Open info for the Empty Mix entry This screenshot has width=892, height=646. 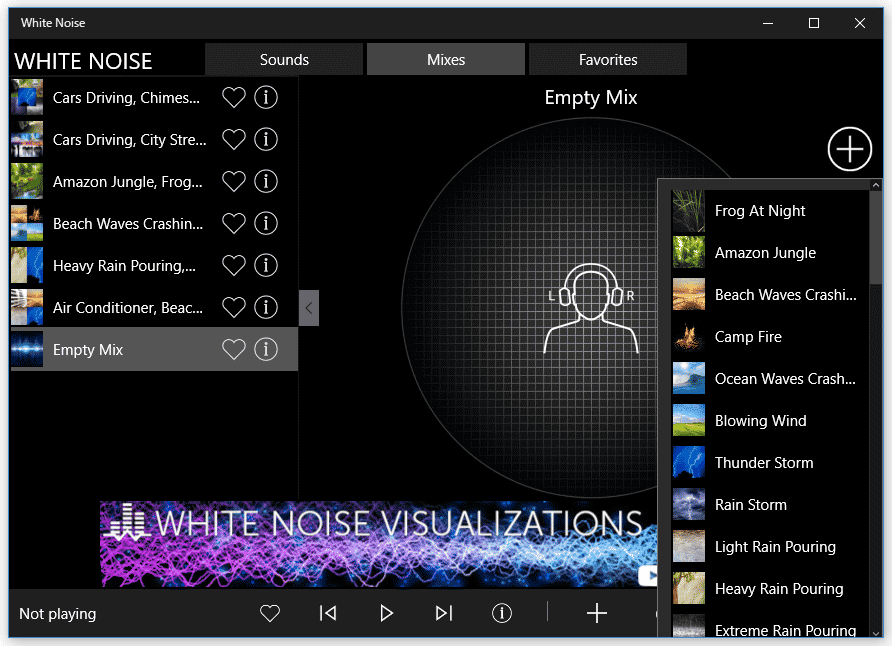pyautogui.click(x=266, y=350)
